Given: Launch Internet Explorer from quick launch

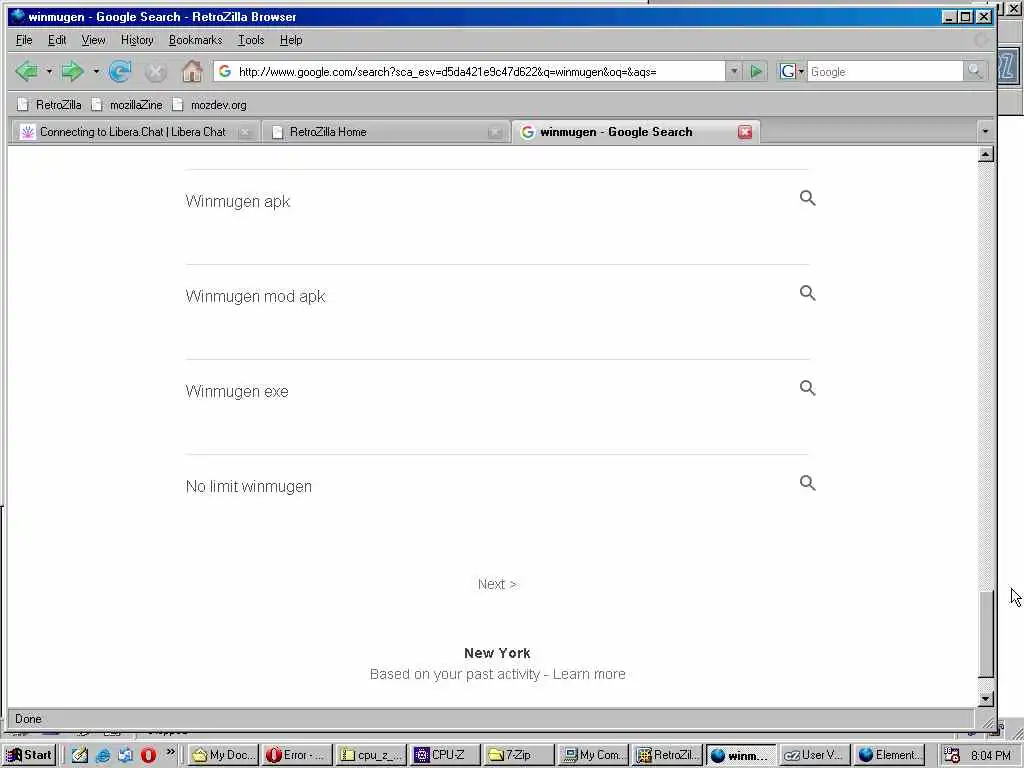Looking at the screenshot, I should [x=103, y=755].
